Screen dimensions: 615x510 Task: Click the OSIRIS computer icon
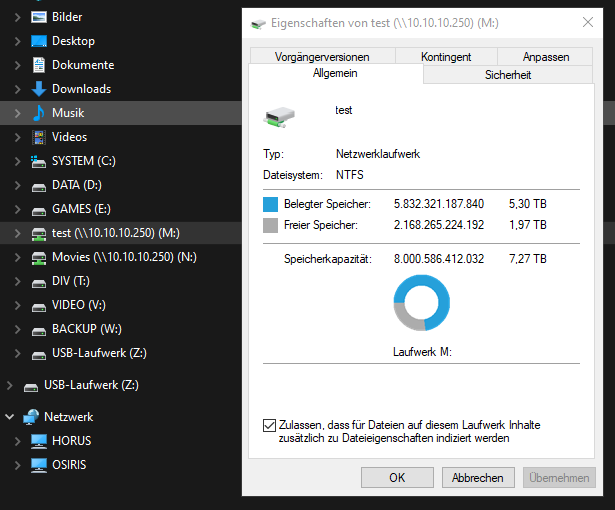coord(39,465)
